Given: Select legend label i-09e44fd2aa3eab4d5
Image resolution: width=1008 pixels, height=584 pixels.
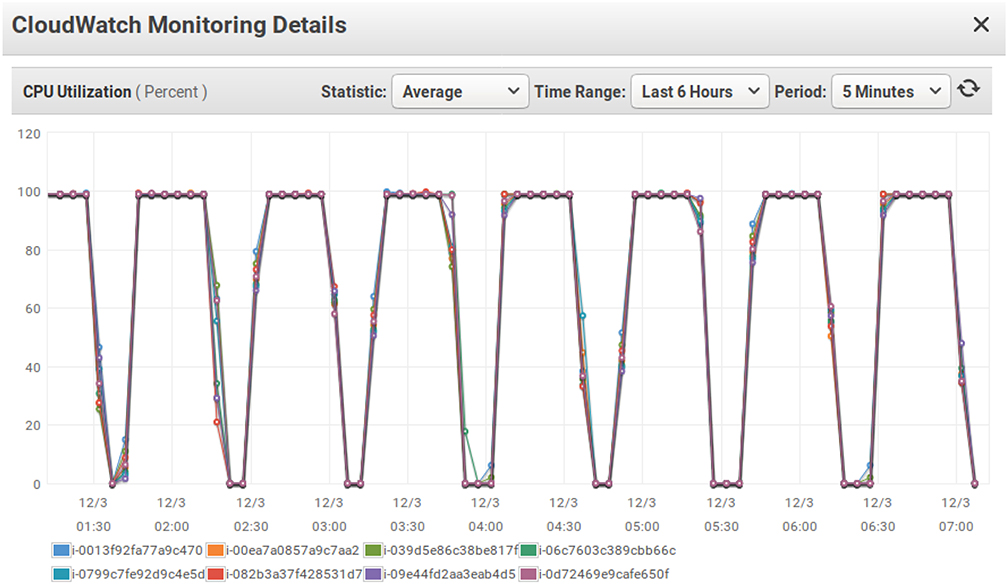Looking at the screenshot, I should coord(449,574).
